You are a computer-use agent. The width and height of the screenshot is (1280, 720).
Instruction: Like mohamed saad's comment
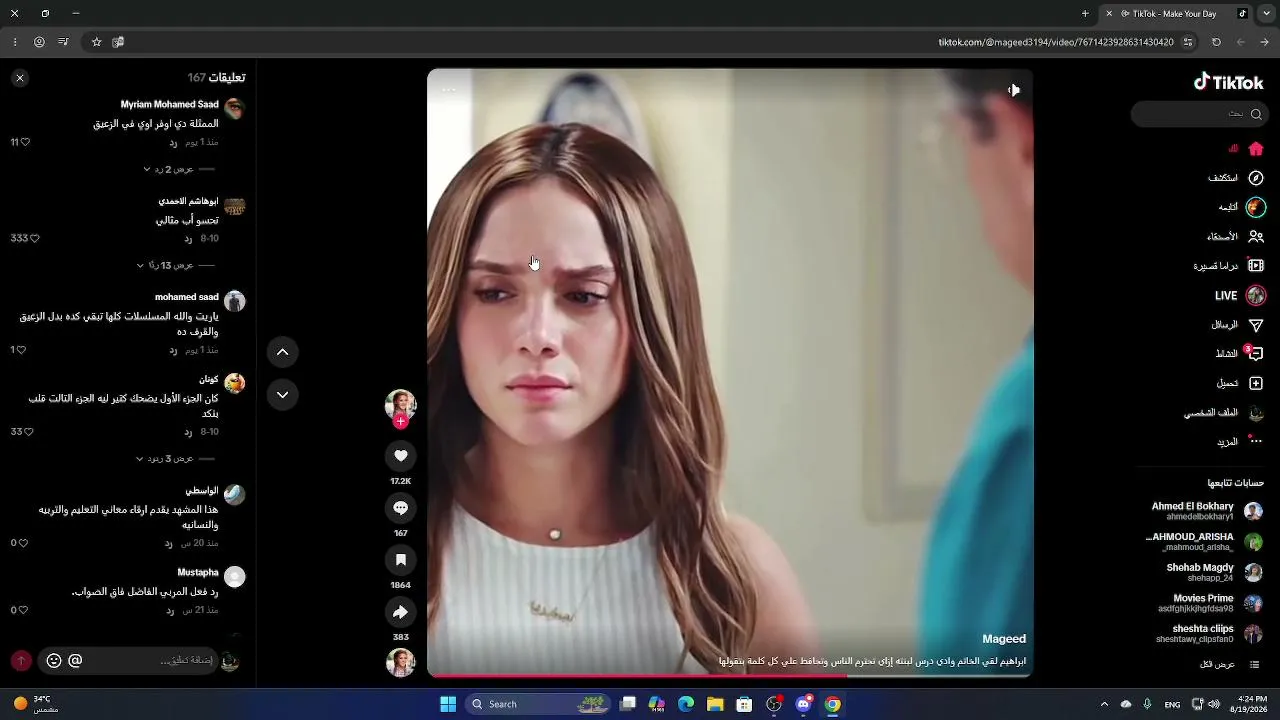point(21,350)
